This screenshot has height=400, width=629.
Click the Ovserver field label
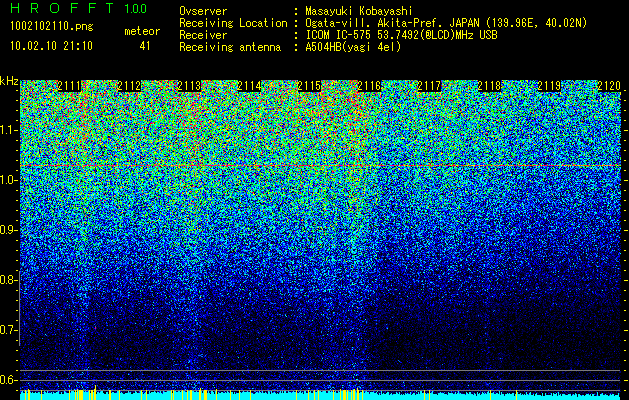(203, 12)
